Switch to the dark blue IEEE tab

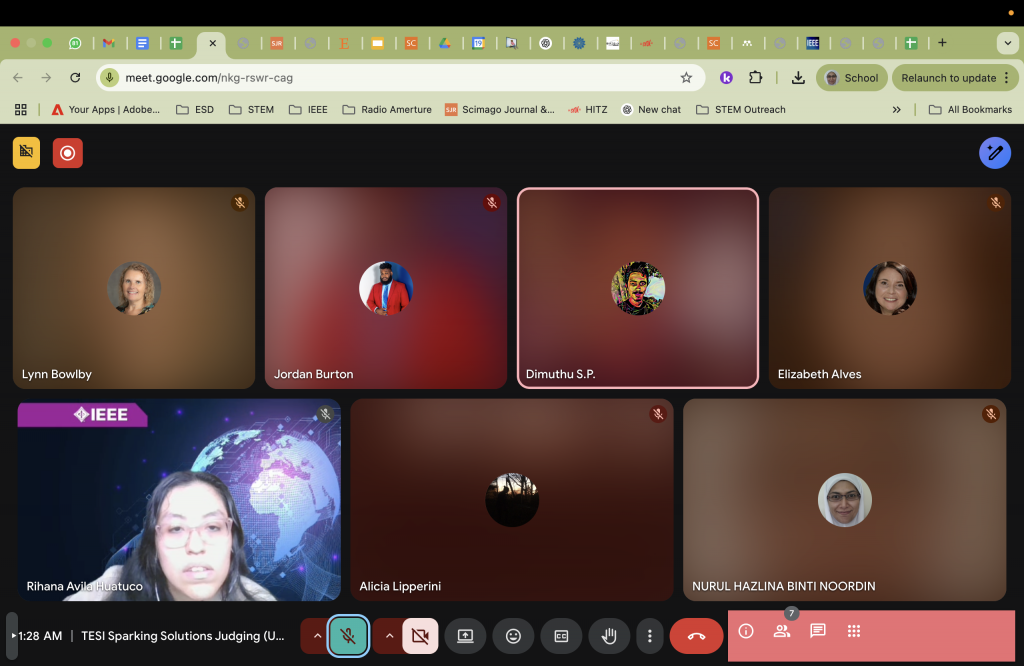[812, 43]
